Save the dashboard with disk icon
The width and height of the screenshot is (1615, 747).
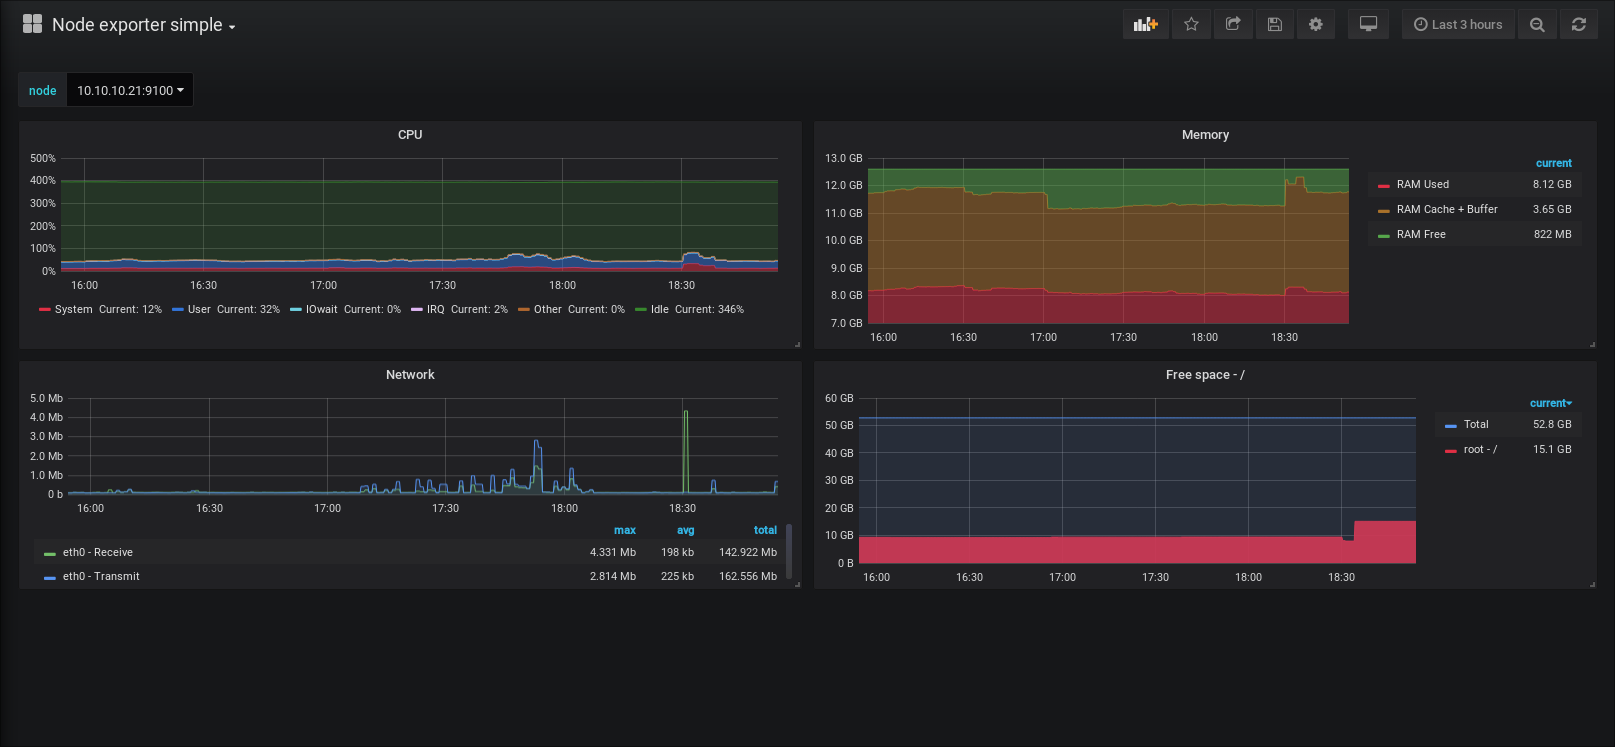tap(1274, 25)
